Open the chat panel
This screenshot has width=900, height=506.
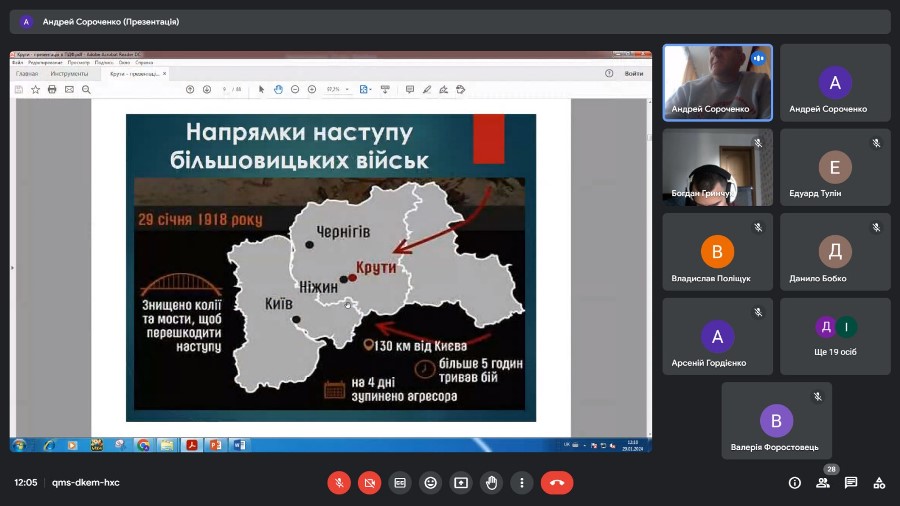(851, 482)
